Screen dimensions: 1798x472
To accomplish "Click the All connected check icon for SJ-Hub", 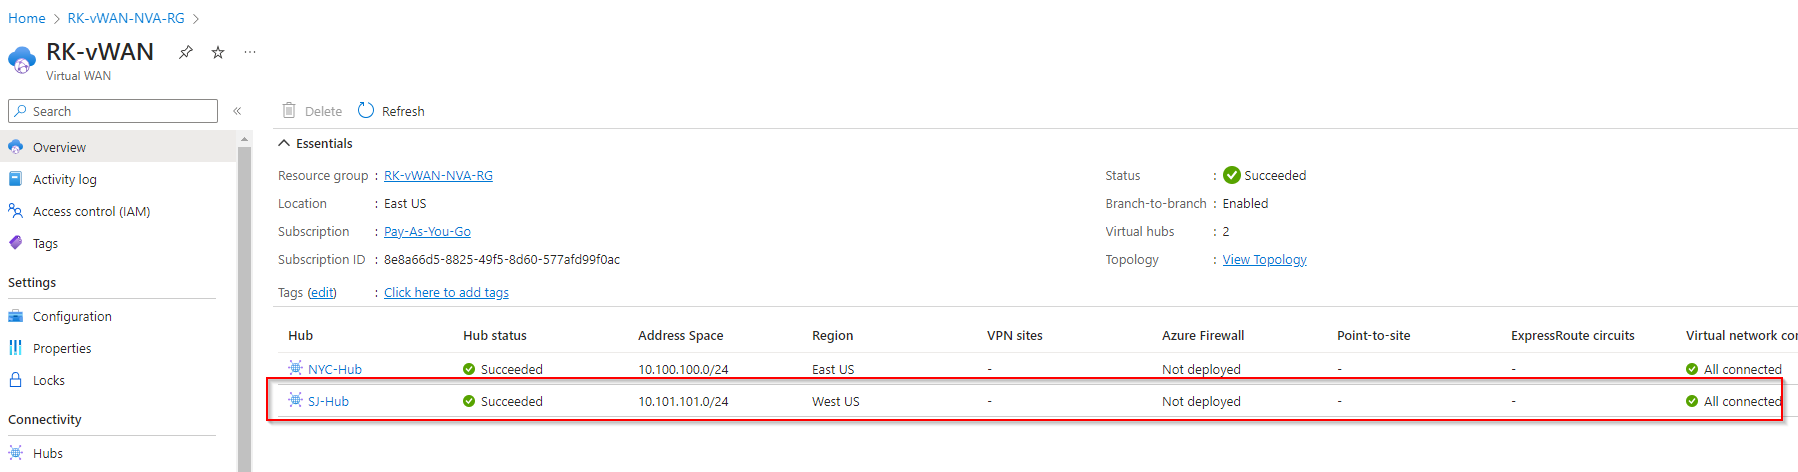I will [x=1692, y=401].
